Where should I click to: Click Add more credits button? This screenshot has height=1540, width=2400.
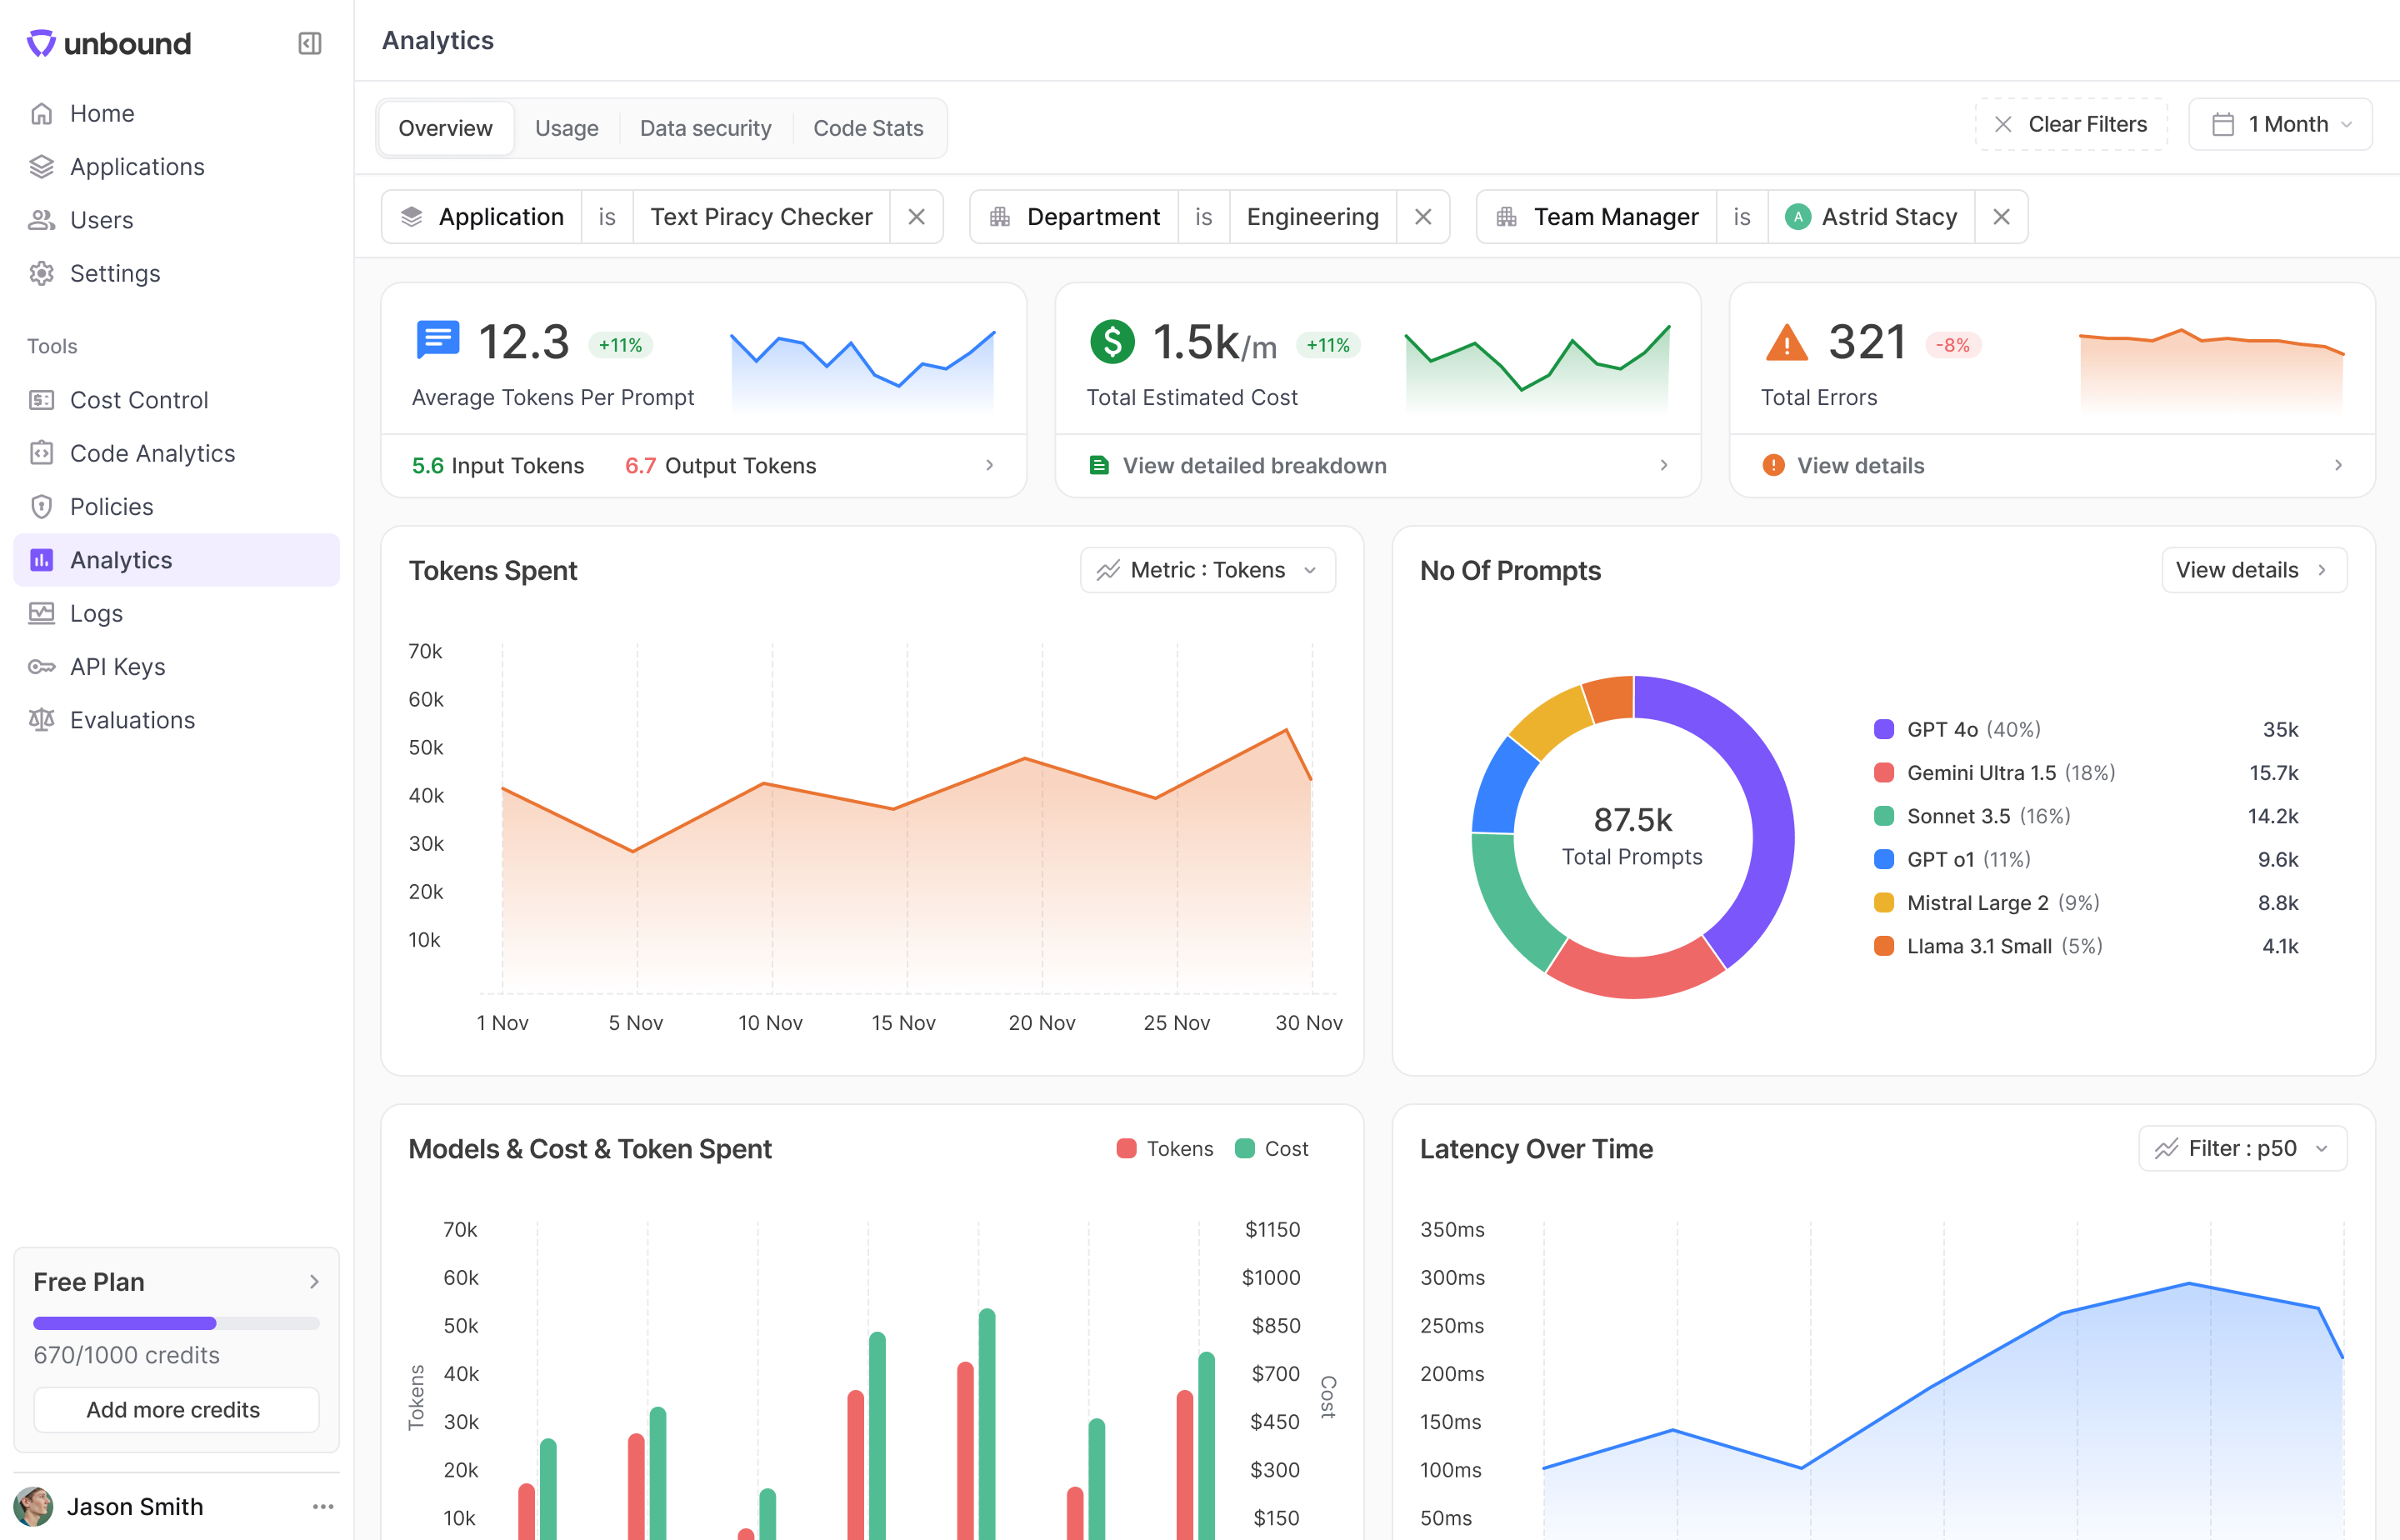[x=176, y=1410]
